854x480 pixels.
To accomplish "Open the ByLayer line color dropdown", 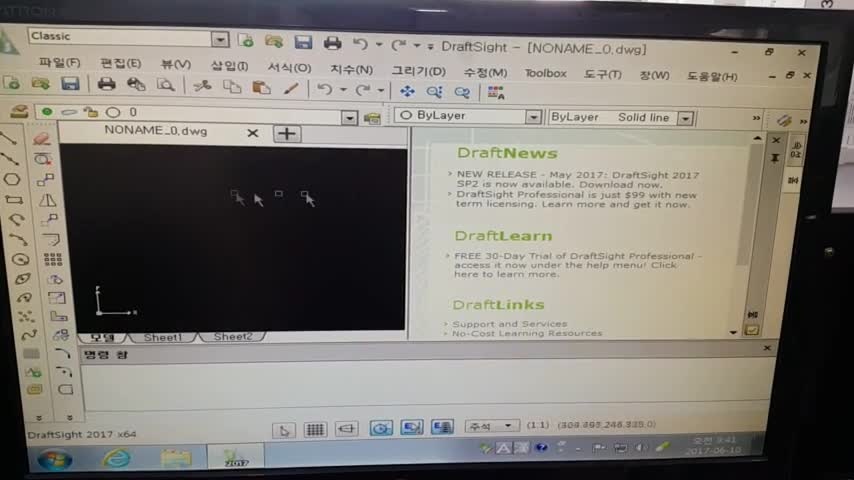I will [533, 117].
